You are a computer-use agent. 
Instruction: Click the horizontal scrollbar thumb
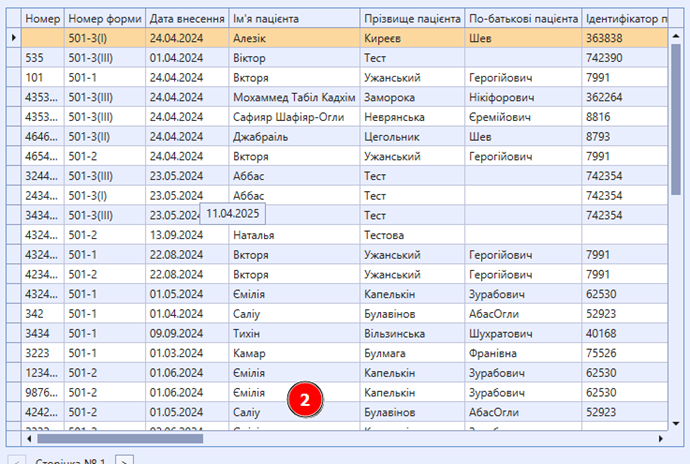pyautogui.click(x=120, y=438)
